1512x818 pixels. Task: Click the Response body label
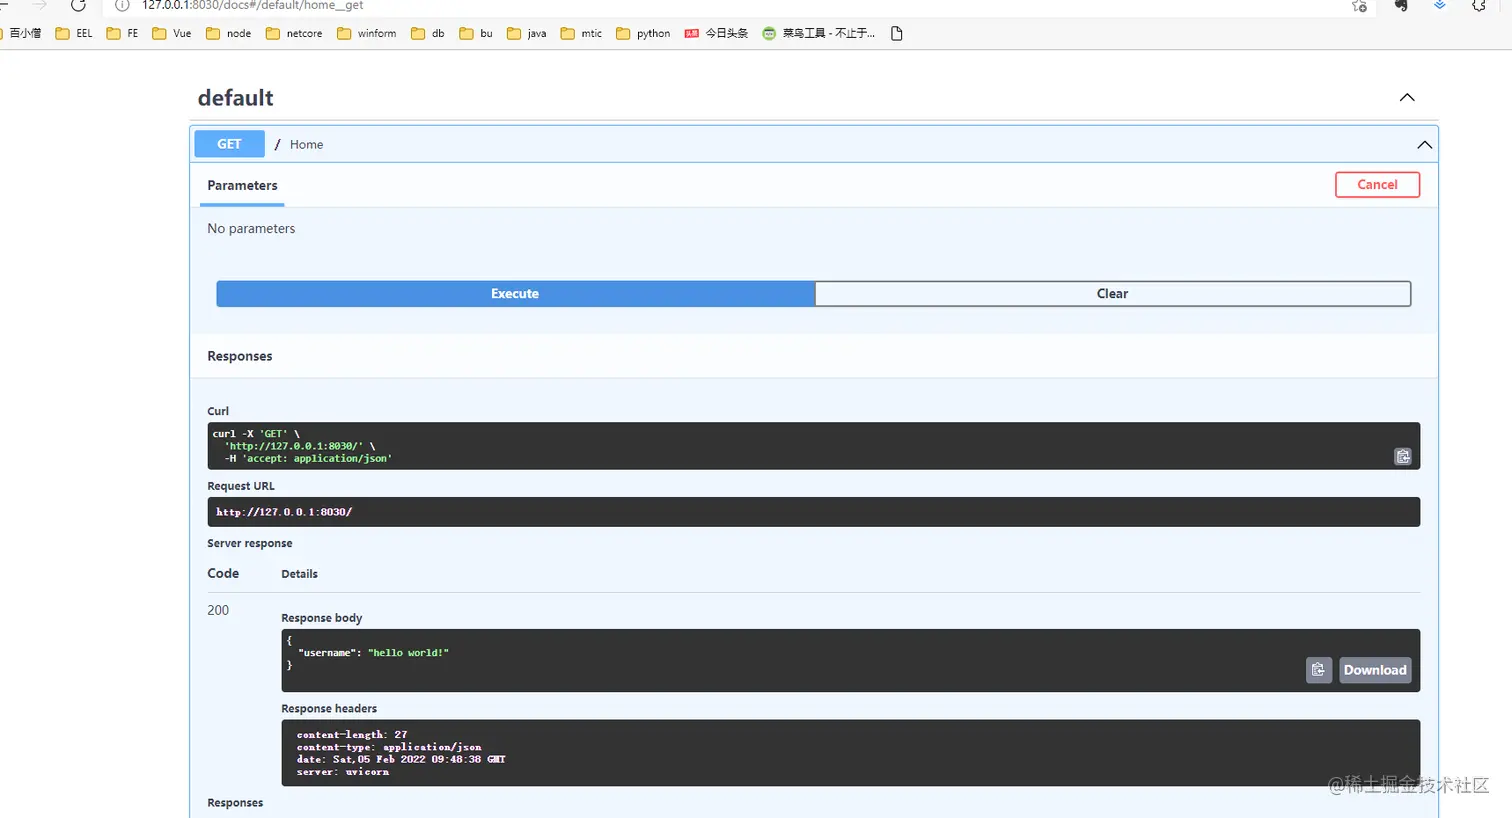click(322, 618)
